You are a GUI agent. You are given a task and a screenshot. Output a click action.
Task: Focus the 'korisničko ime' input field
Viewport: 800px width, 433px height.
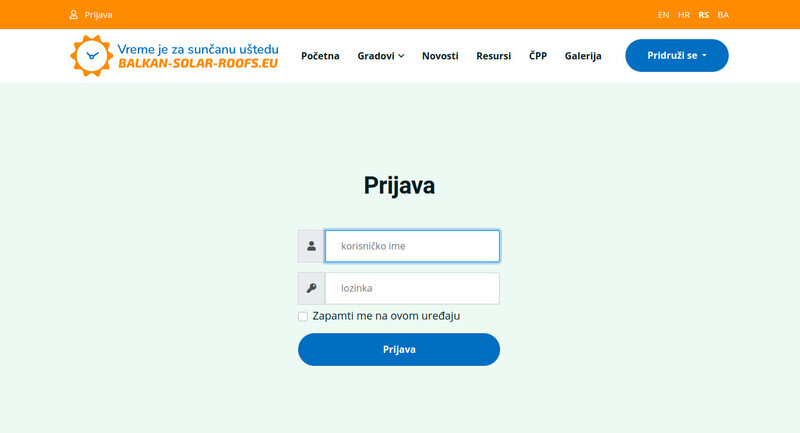coord(412,246)
